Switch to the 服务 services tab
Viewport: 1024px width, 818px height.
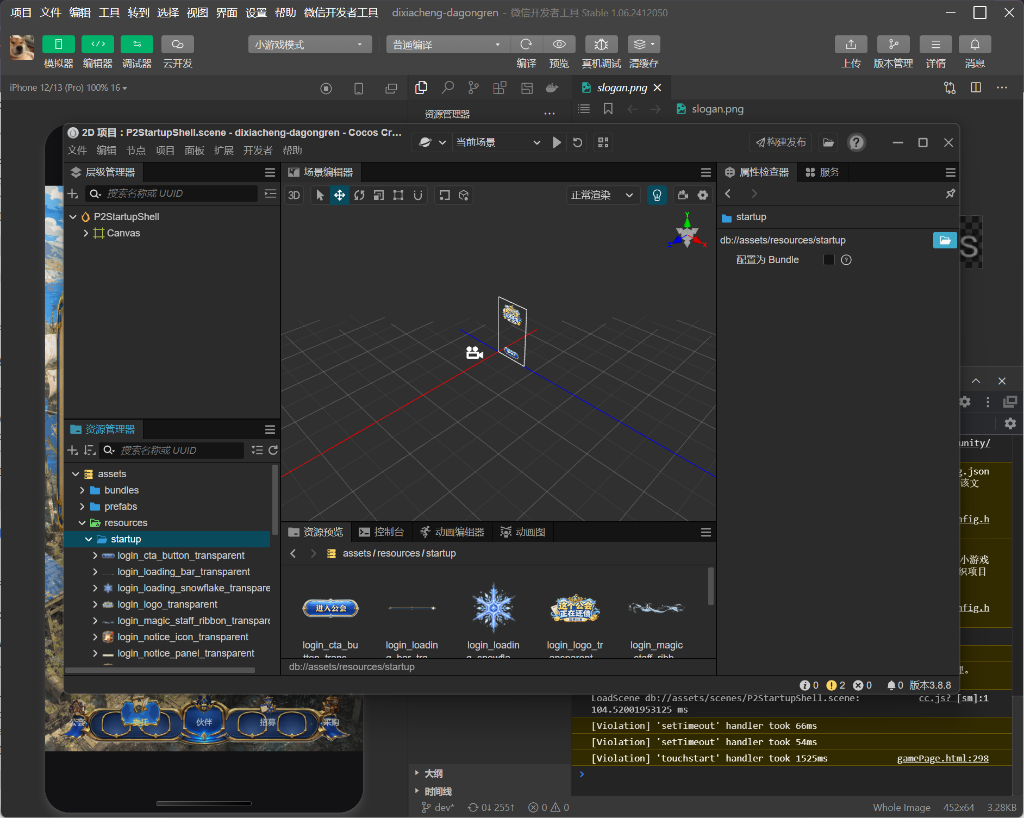click(x=822, y=172)
